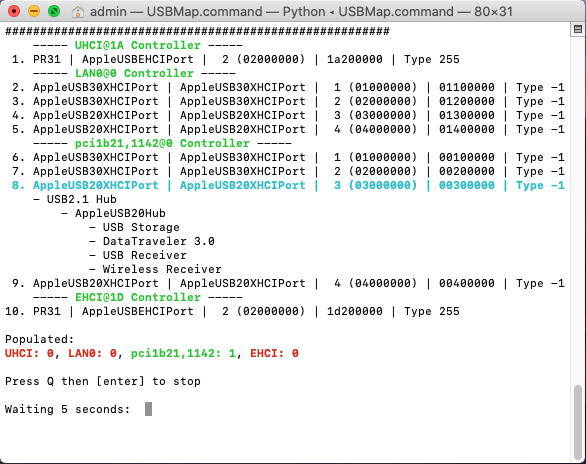
Task: Click the UHCI@1A Controller heading
Action: tap(138, 45)
